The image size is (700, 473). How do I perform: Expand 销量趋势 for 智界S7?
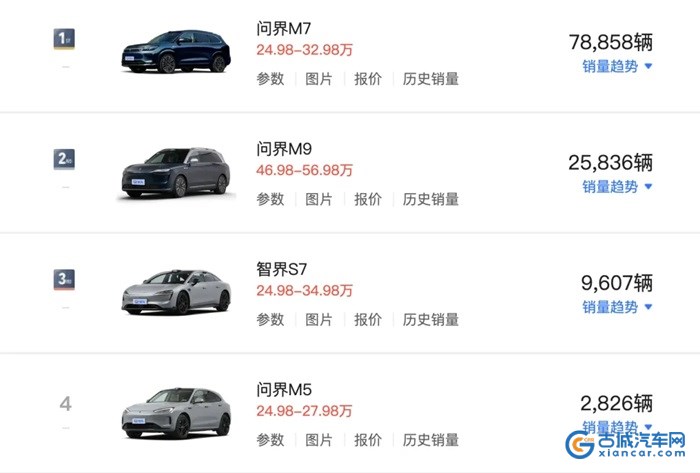coord(617,307)
